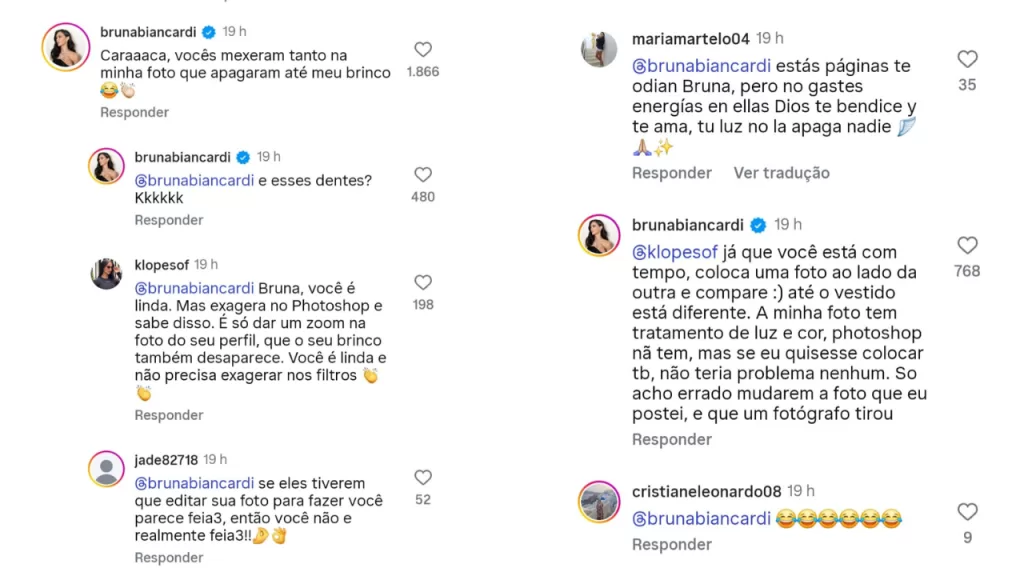The image size is (1024, 576).
Task: Reply to klopesof's comment
Action: coord(169,415)
